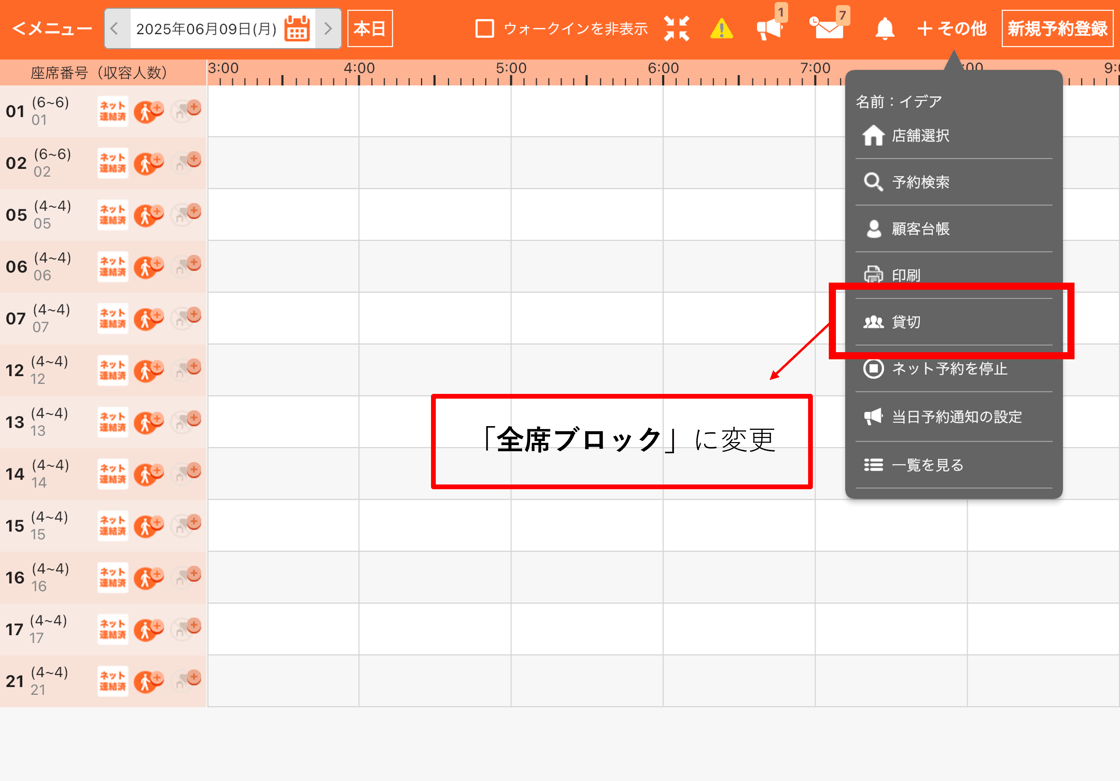Click gray seat-add icon for seat 14
Screen dimensions: 1120x781
click(x=186, y=472)
